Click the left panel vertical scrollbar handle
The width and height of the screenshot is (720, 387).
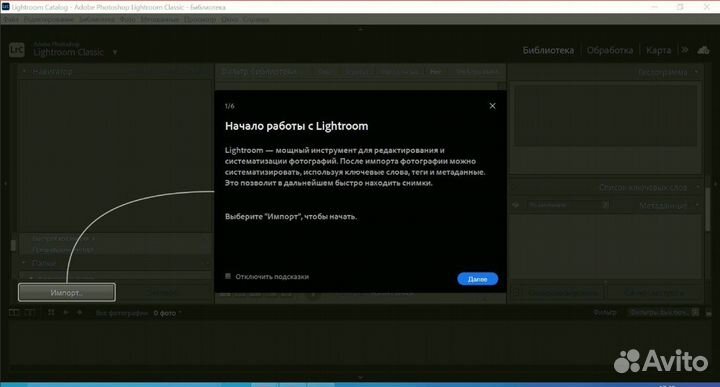point(13,246)
